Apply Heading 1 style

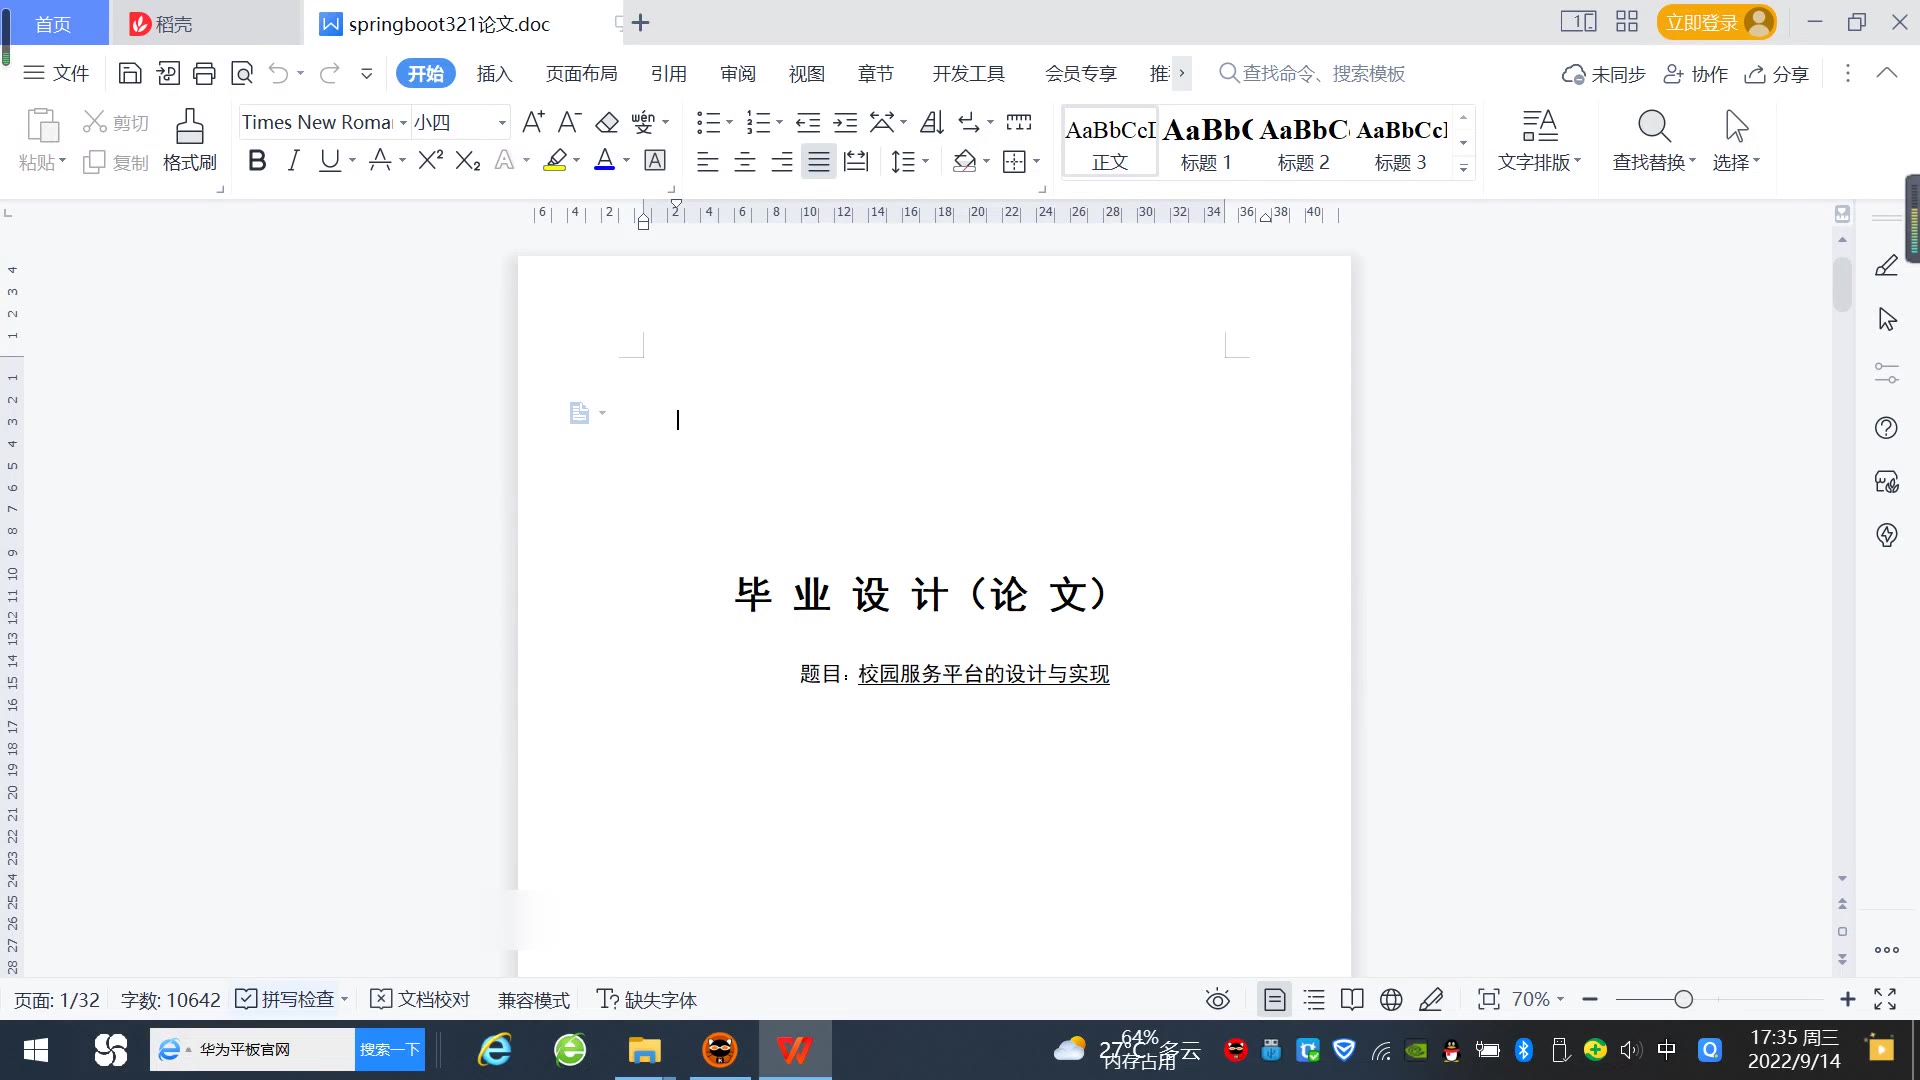[1206, 142]
